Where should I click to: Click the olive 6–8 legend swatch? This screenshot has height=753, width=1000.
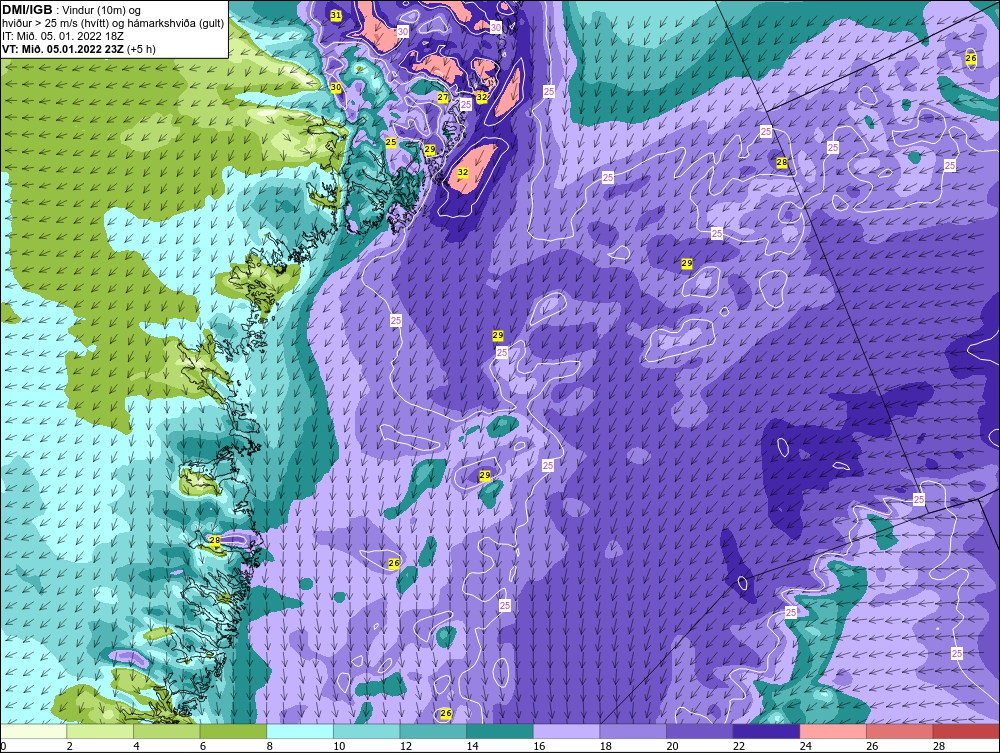233,731
